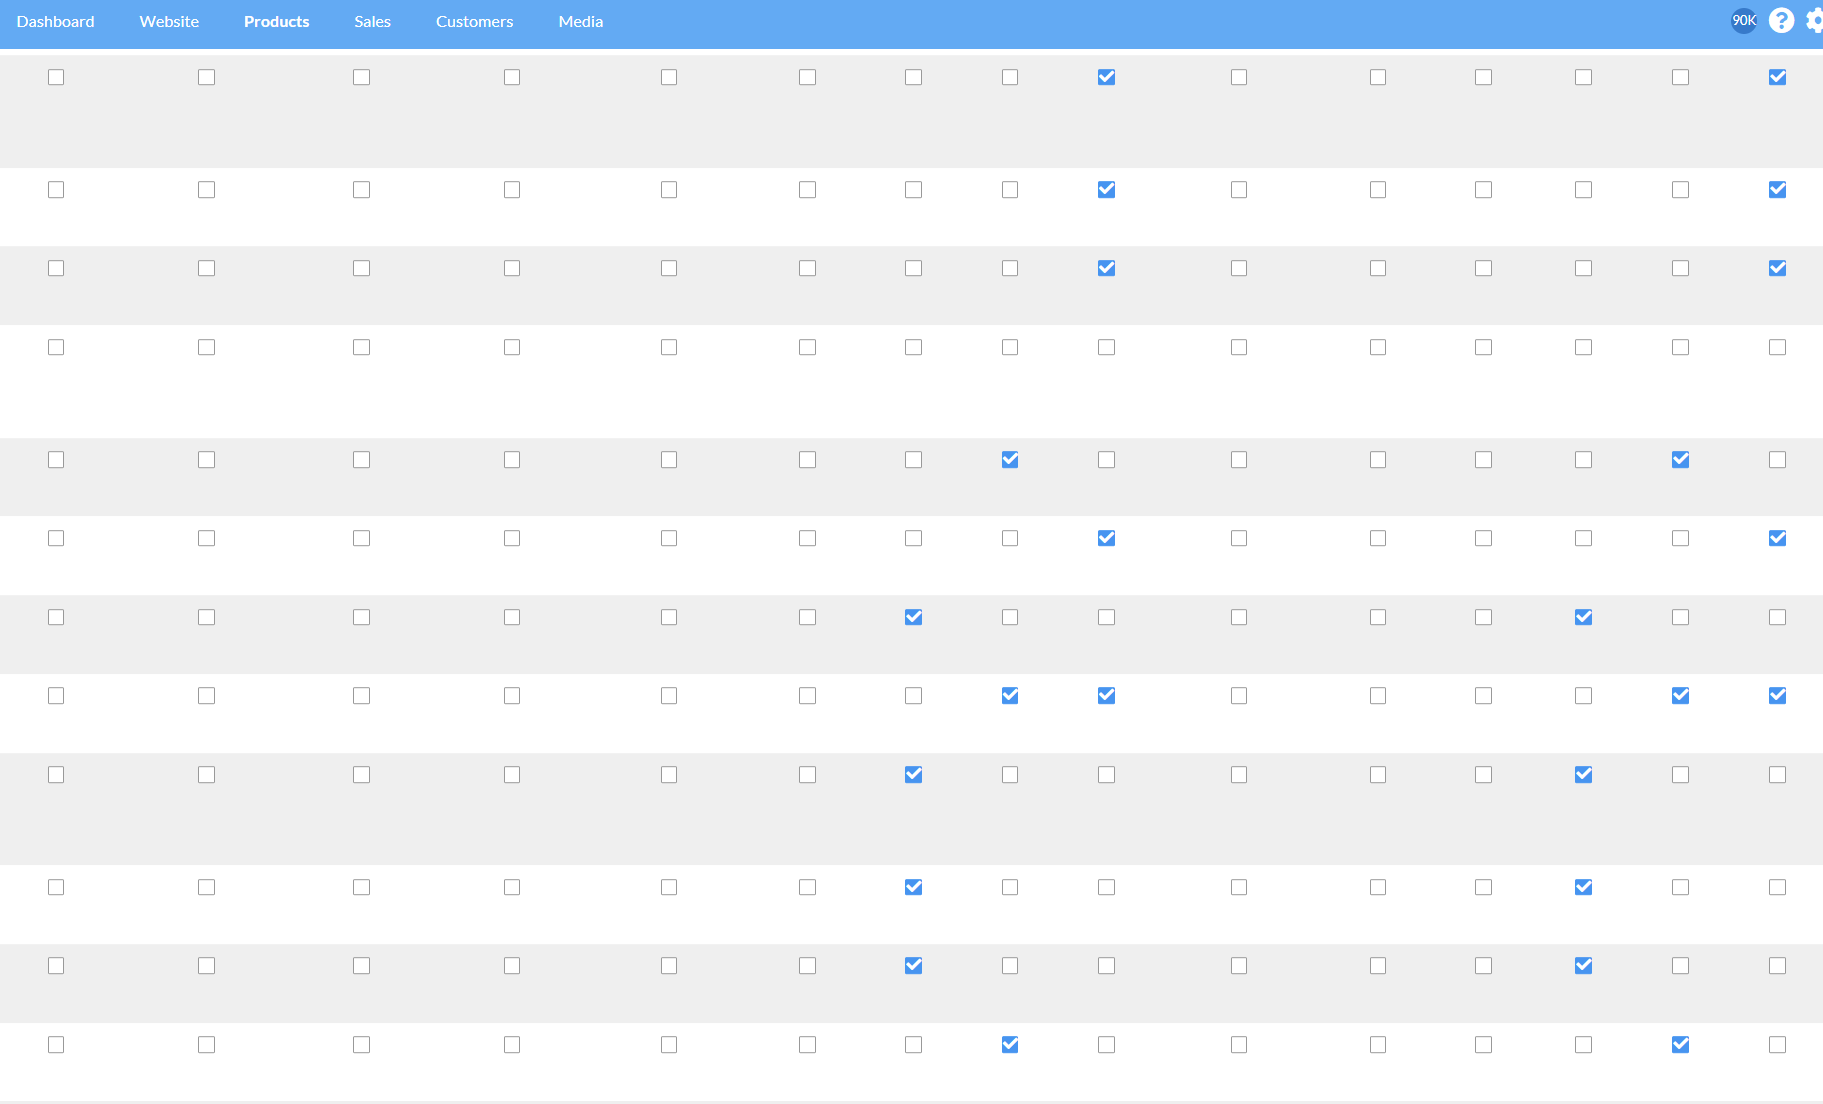Tick the first checkbox in the top row

point(56,77)
